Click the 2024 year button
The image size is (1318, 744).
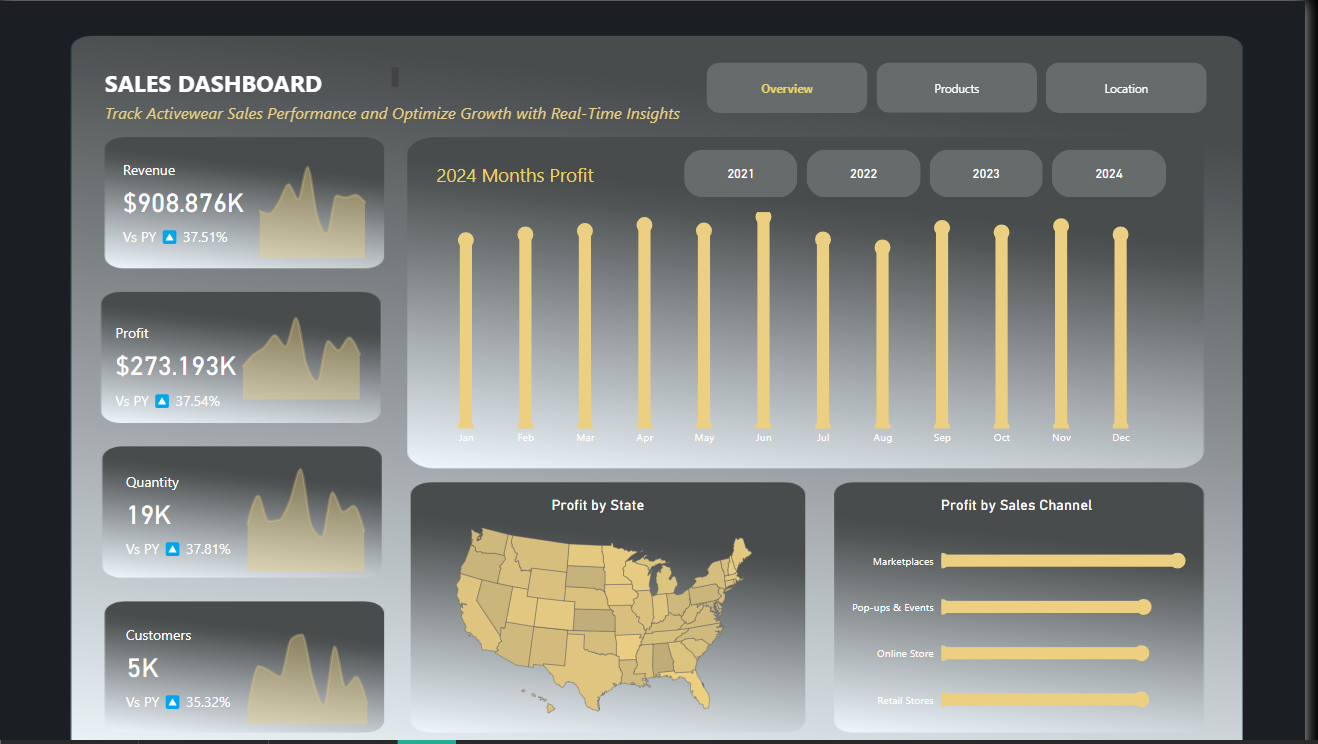(x=1108, y=173)
